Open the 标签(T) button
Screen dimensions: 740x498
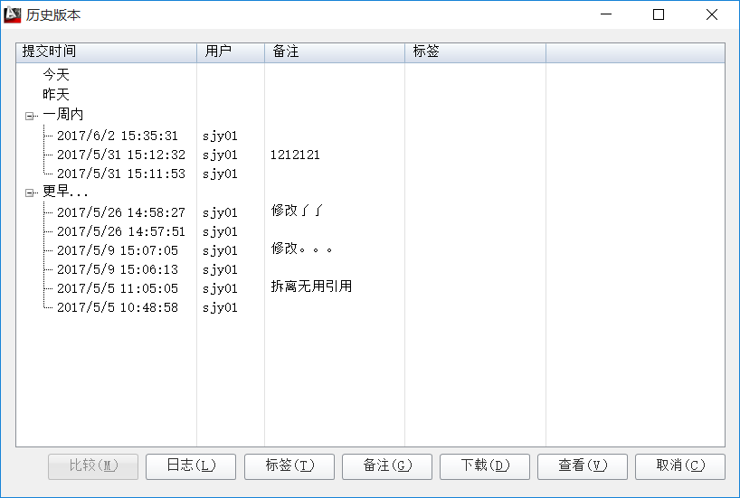tap(289, 466)
